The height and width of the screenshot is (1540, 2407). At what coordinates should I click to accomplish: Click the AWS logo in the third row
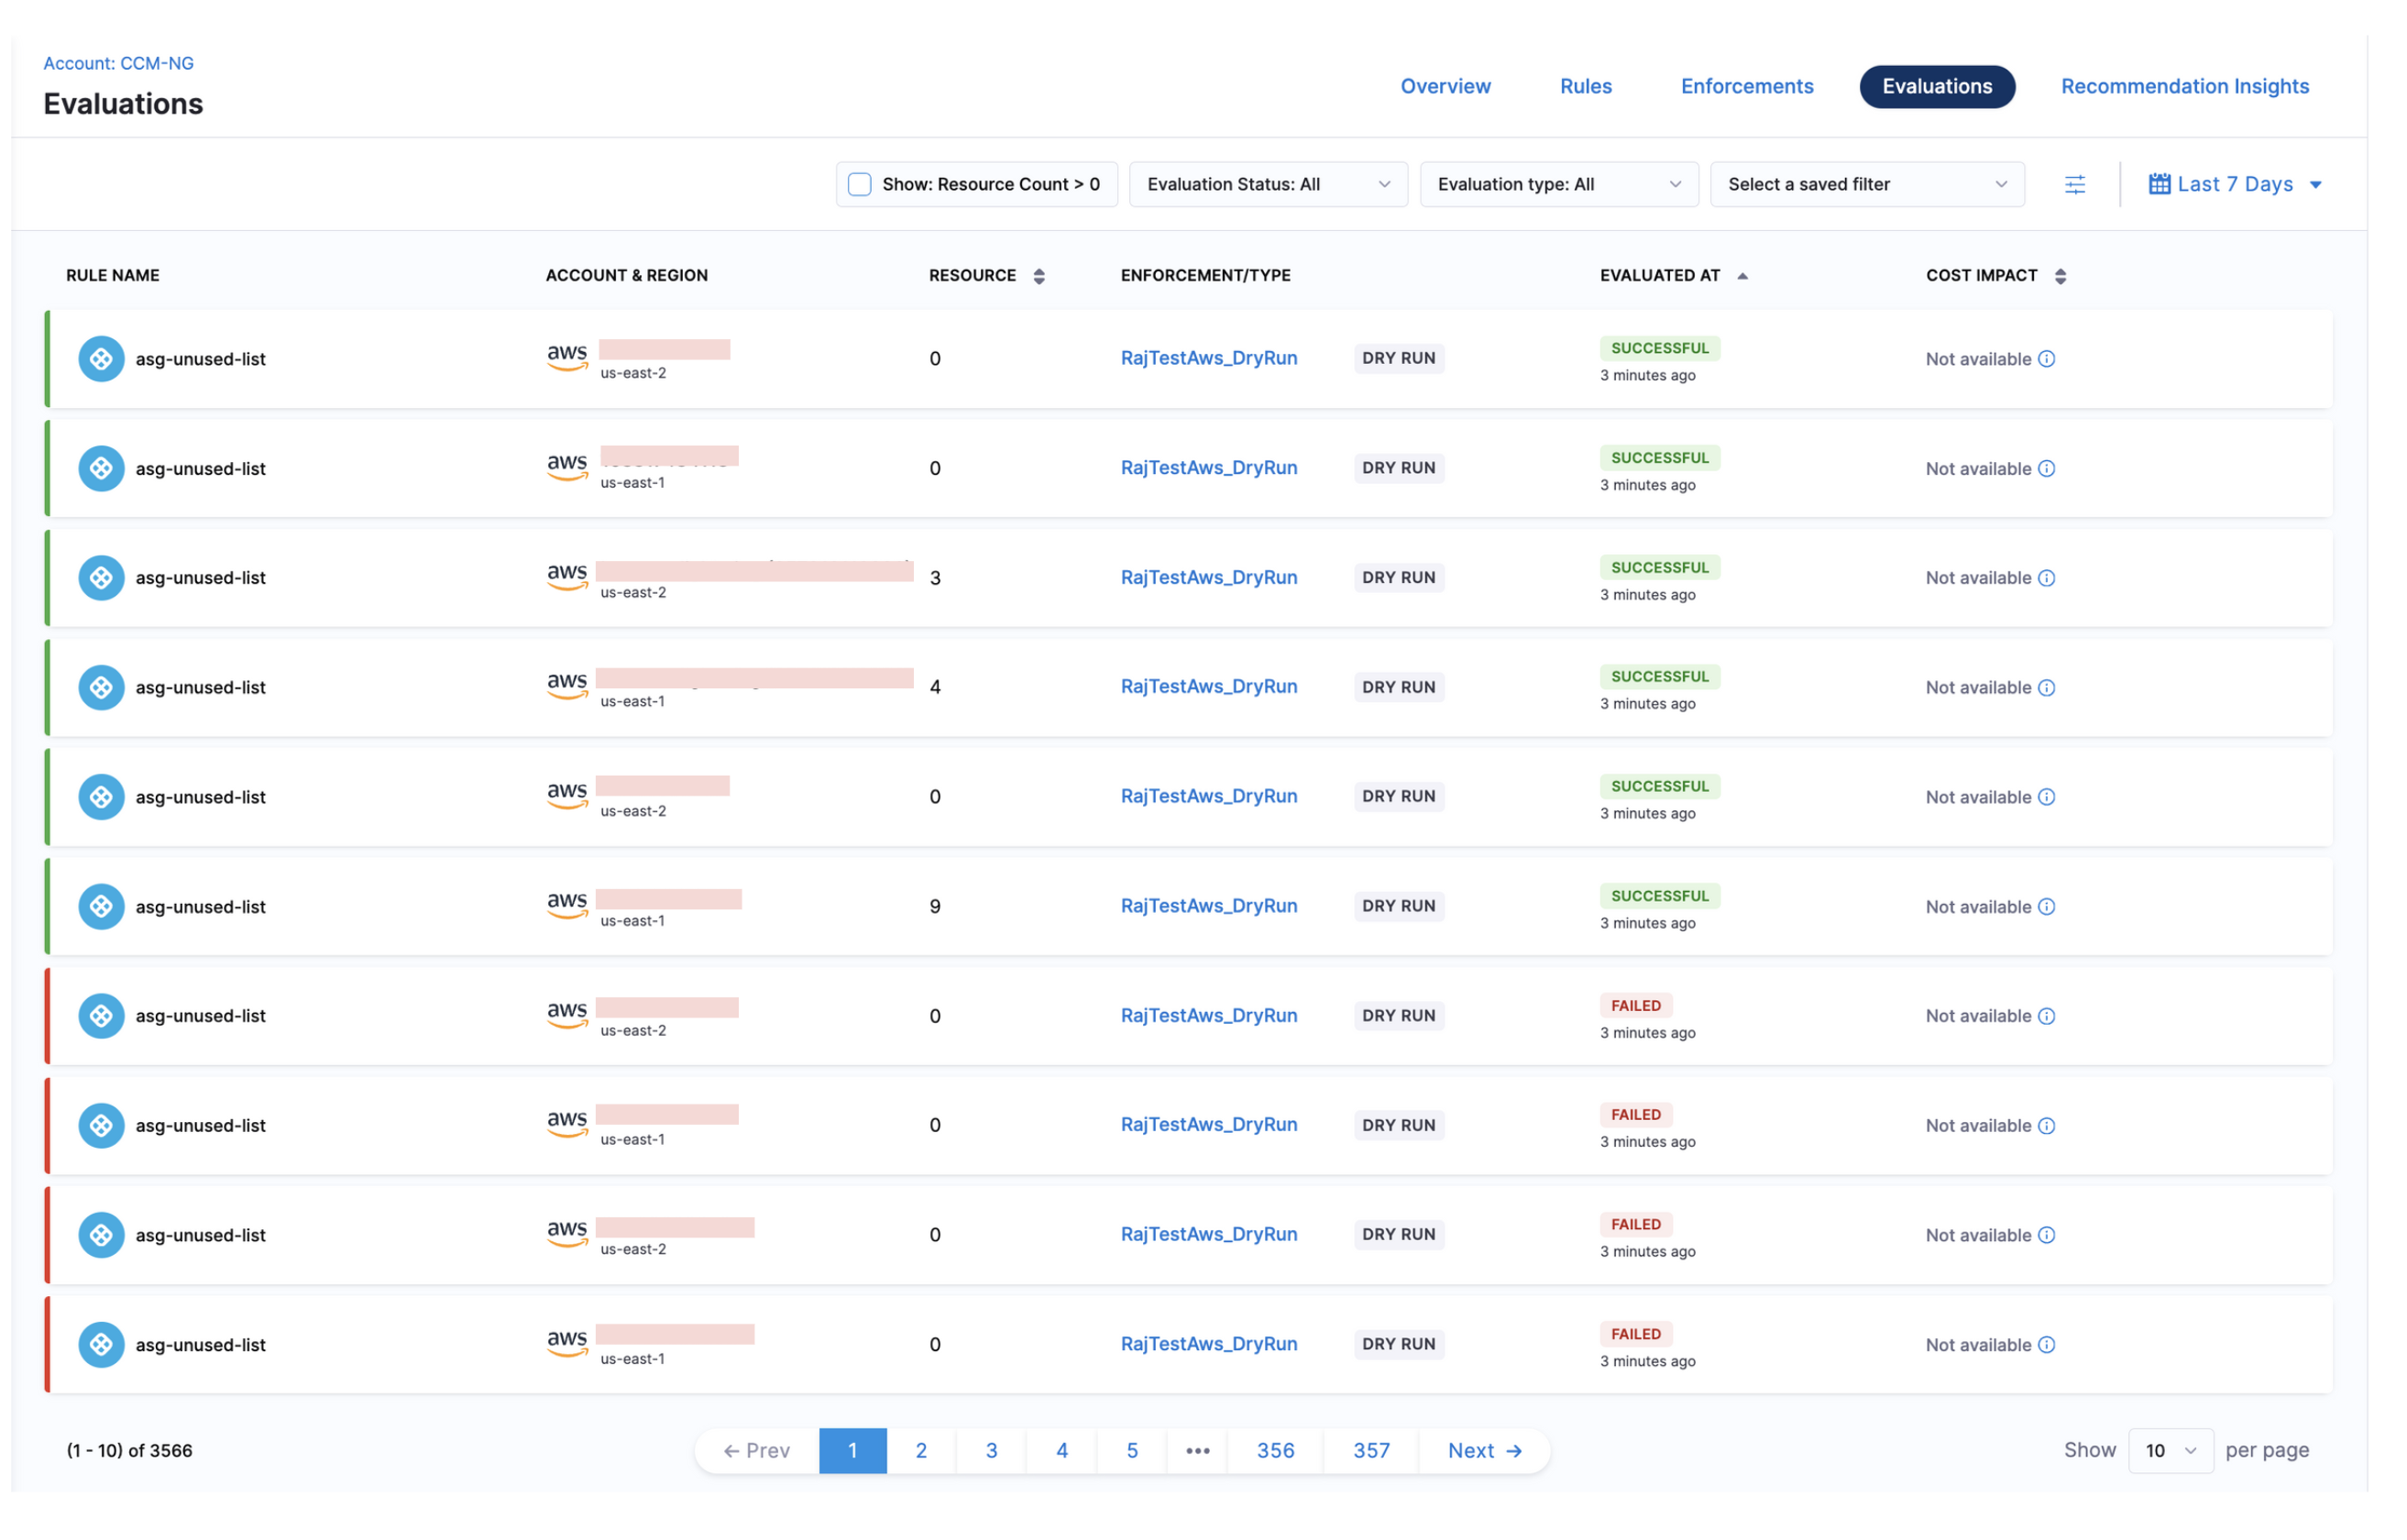pos(567,576)
